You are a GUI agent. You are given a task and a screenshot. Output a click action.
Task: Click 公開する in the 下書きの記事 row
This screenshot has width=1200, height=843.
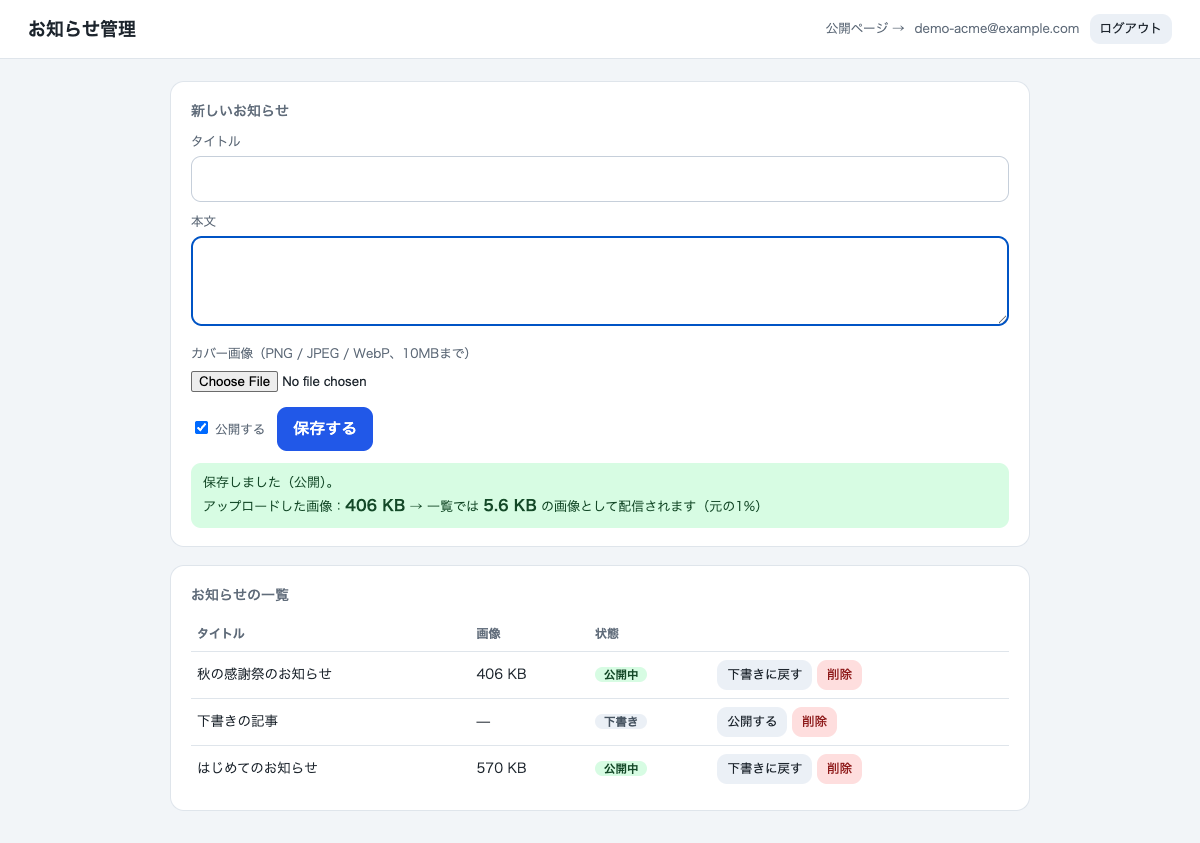point(752,722)
